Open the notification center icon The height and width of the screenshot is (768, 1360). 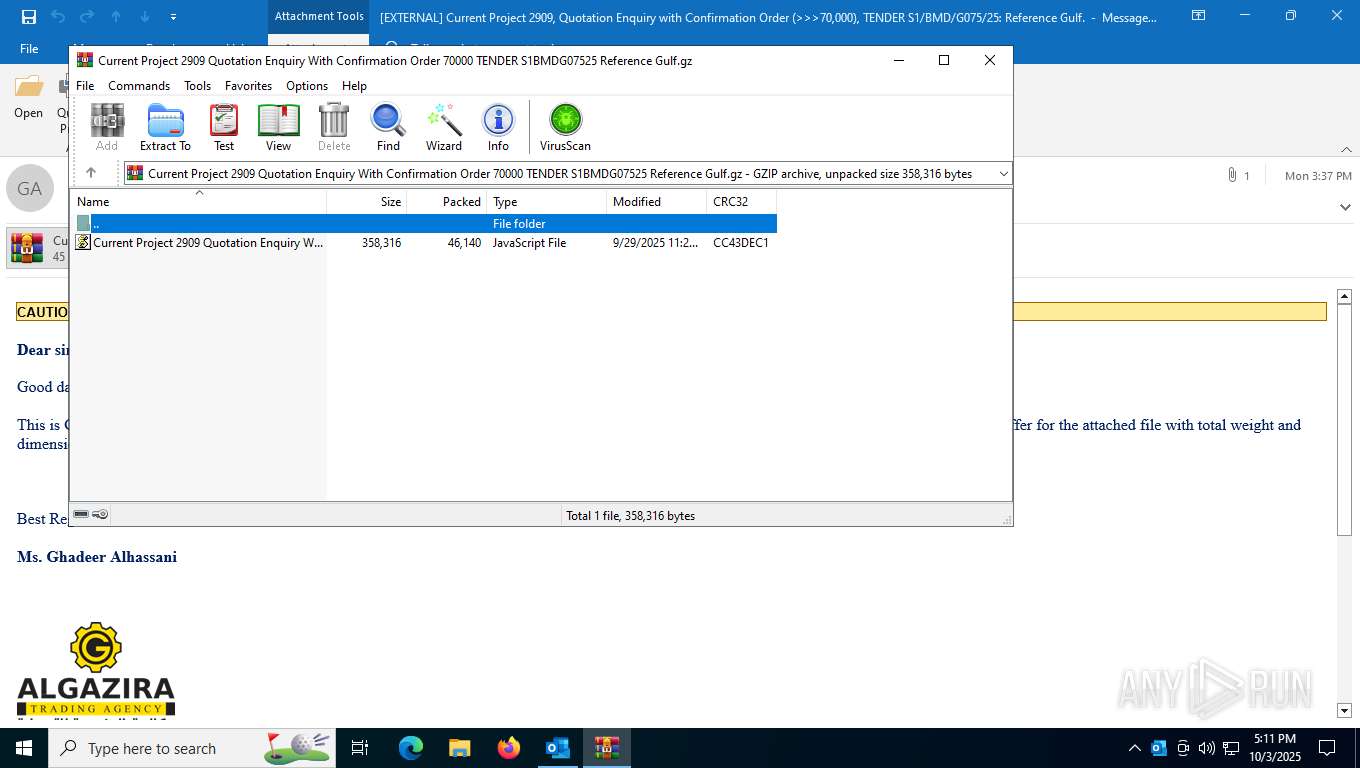coord(1327,748)
